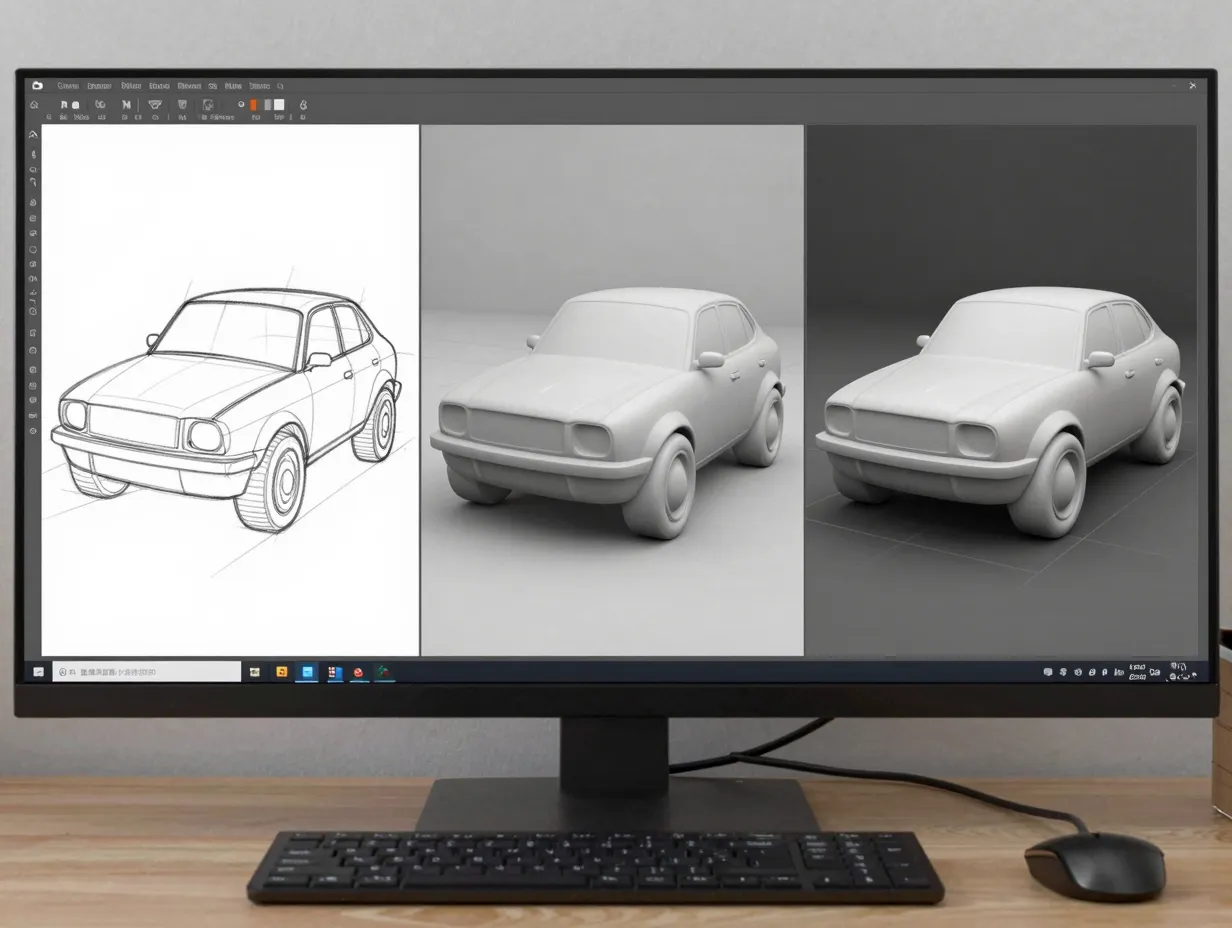The width and height of the screenshot is (1232, 928).
Task: Click the mask-shaped toolbar icon
Action: click(154, 105)
